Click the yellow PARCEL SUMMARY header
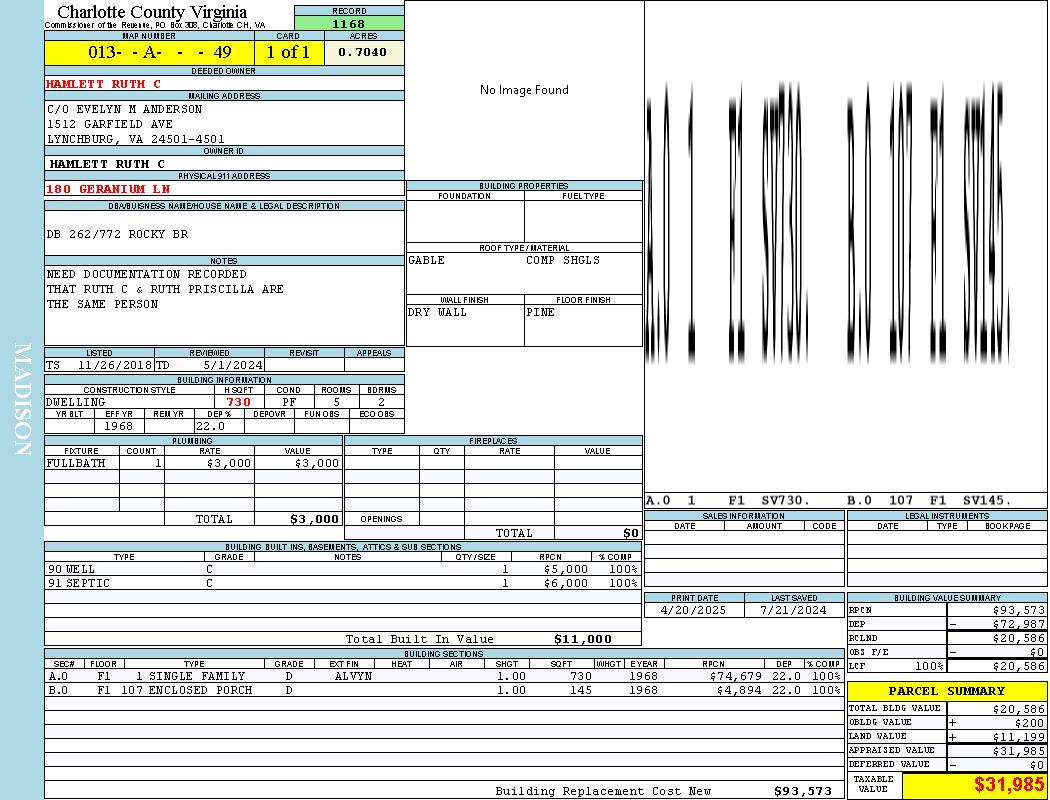This screenshot has height=800, width=1050. coord(947,691)
